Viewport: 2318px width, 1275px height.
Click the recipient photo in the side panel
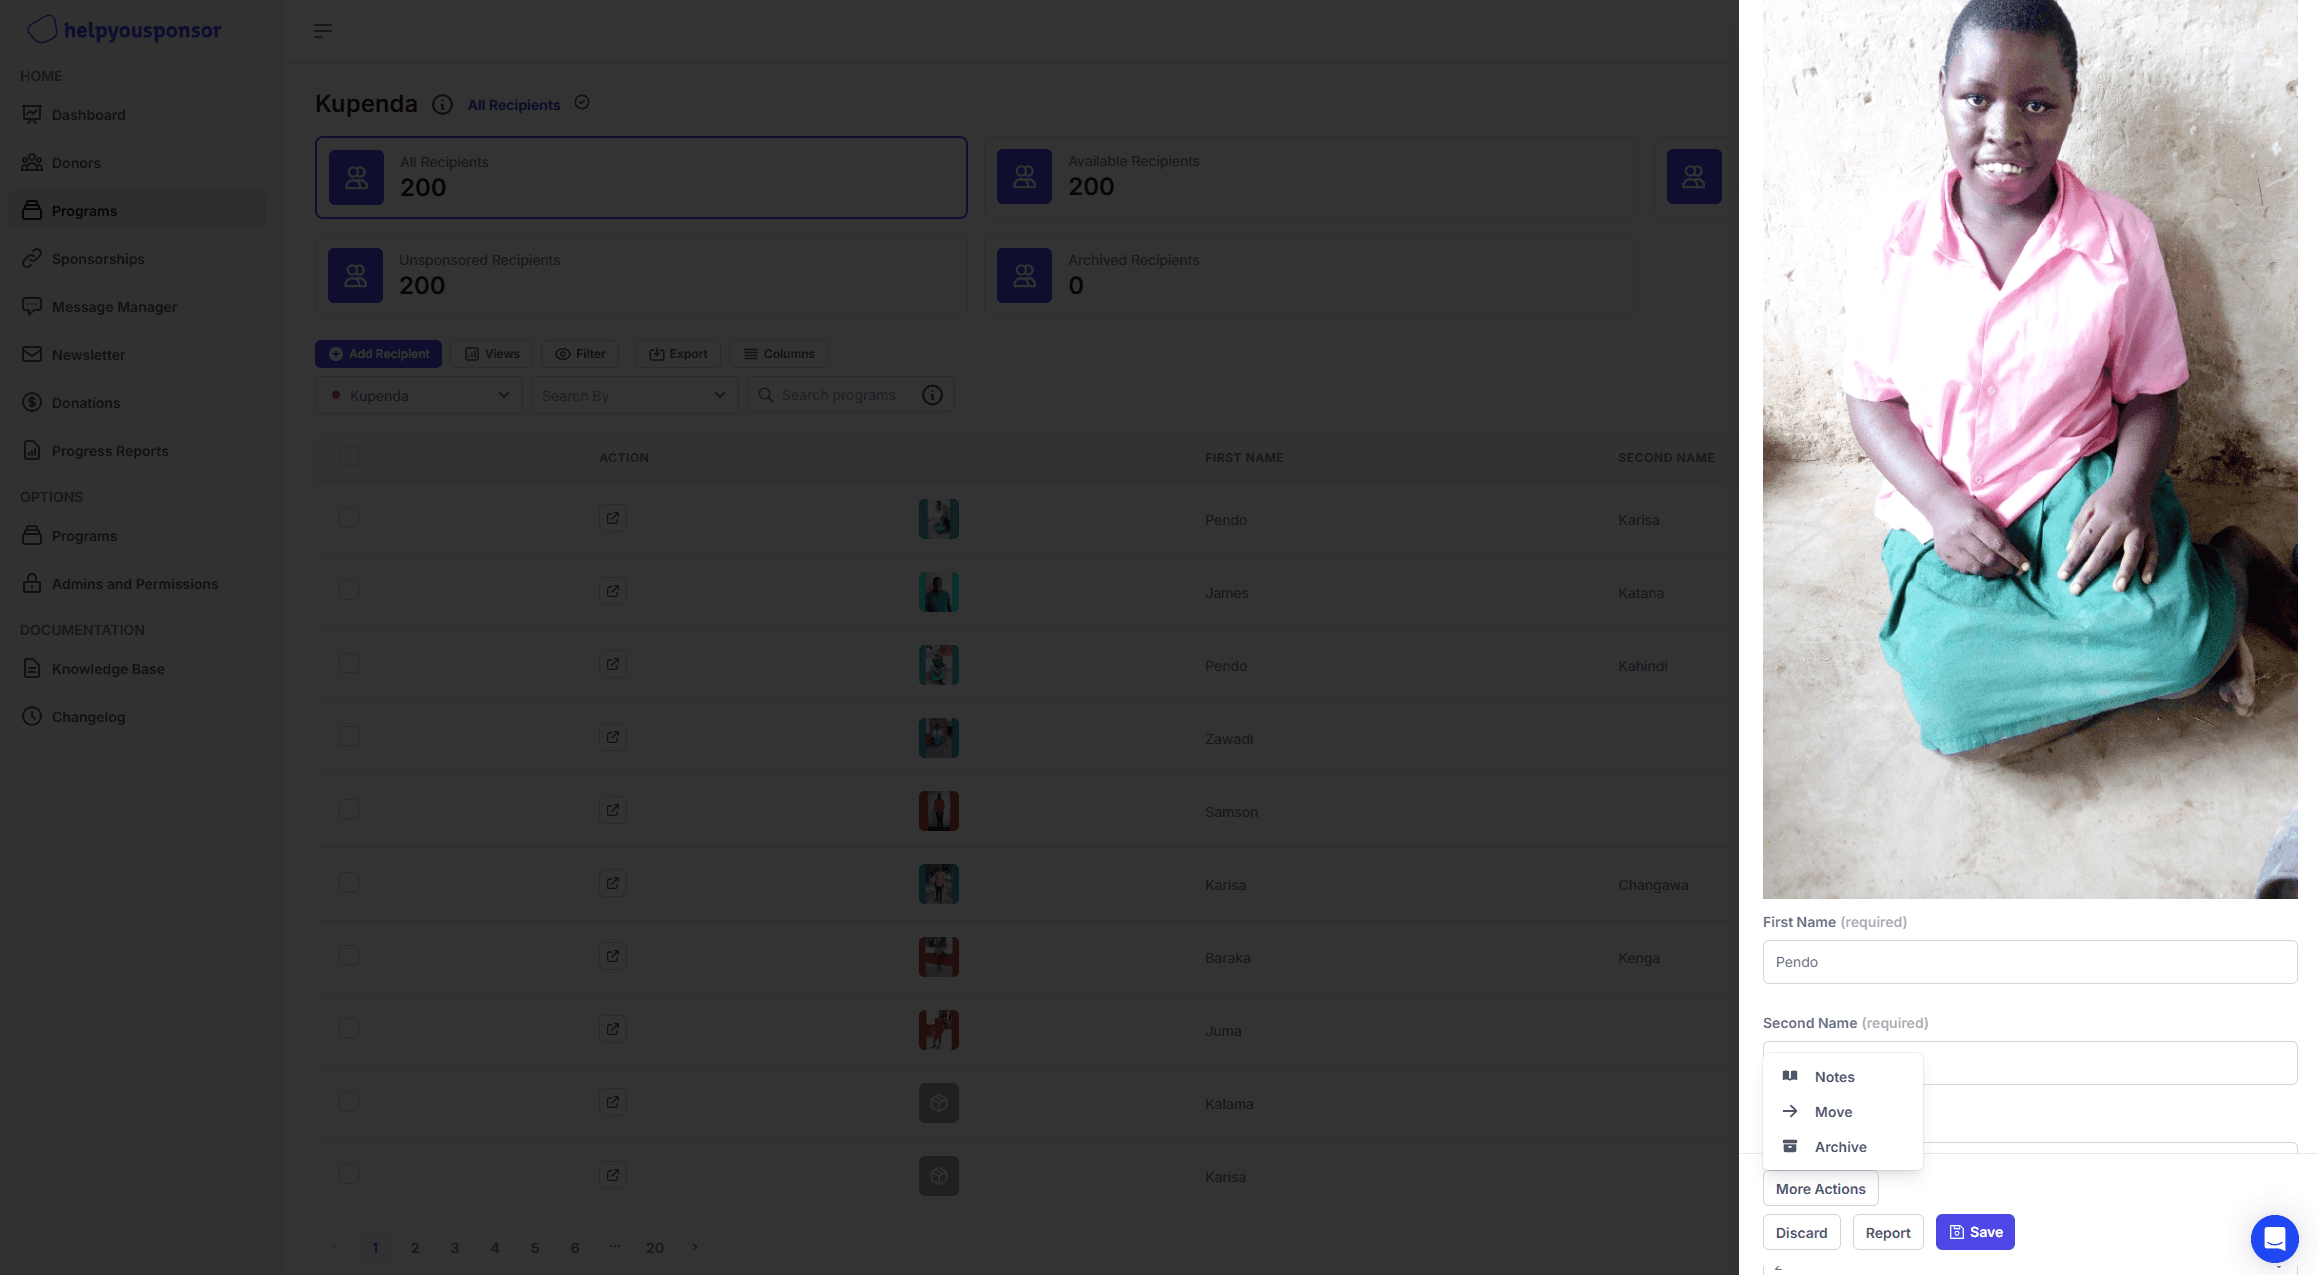[2030, 449]
